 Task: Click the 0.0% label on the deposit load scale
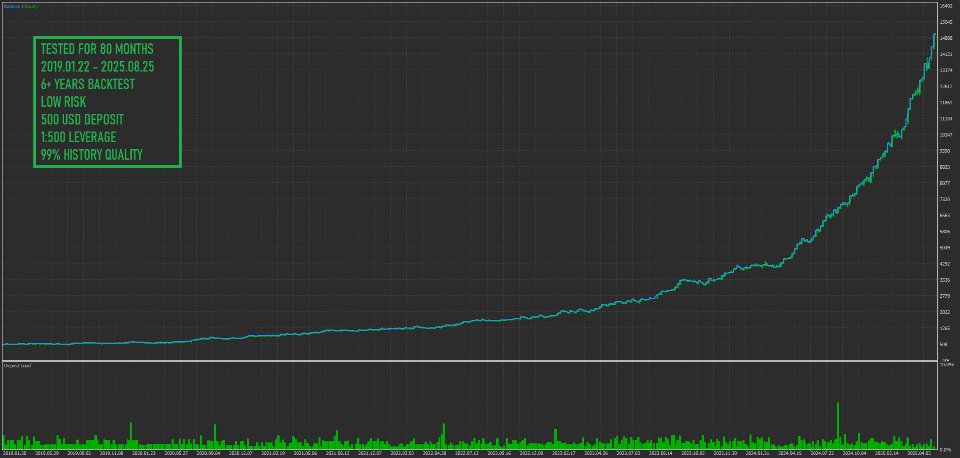click(x=946, y=449)
